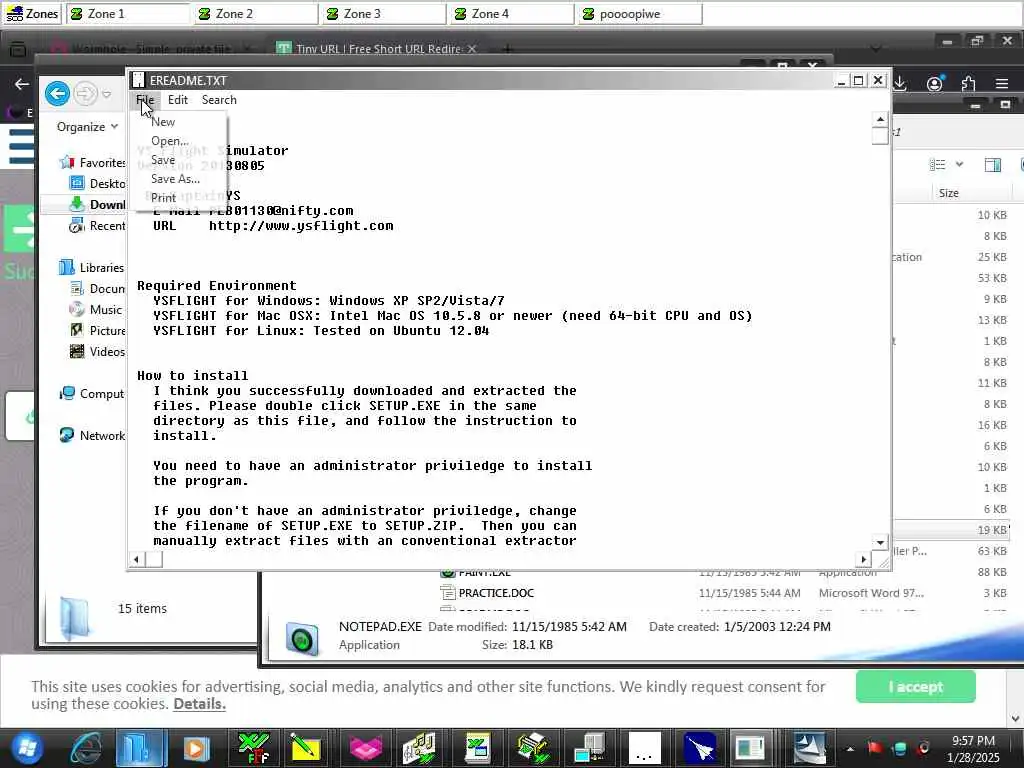The width and height of the screenshot is (1024, 768).
Task: Select Downloads in the Explorer sidebar
Action: pos(97,204)
